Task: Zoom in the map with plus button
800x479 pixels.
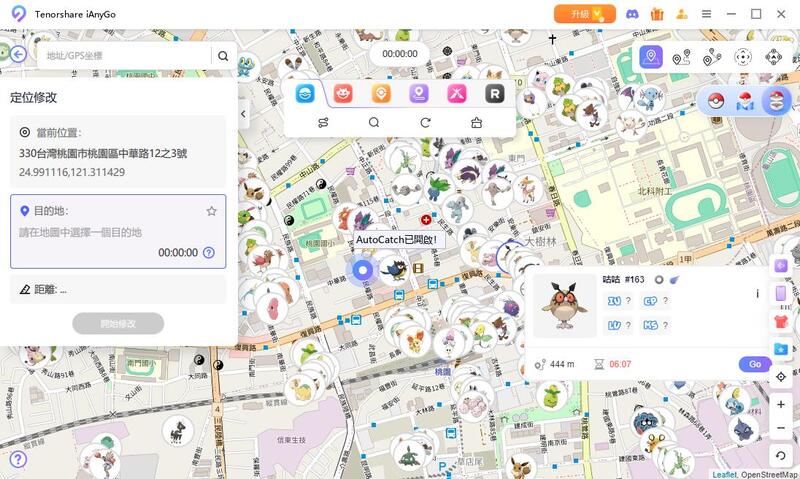Action: pyautogui.click(x=781, y=405)
